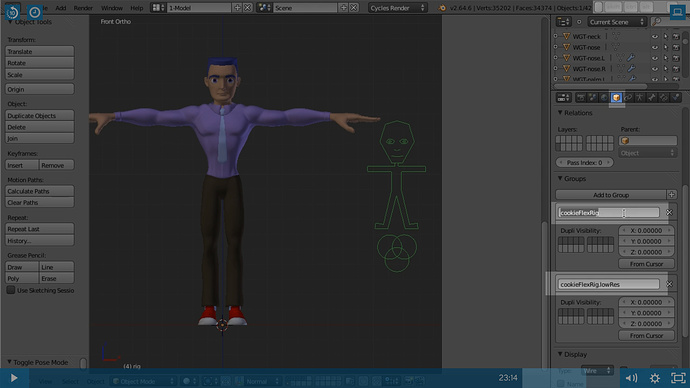Remove object from cookieFlexRig group
690x388 pixels.
669,212
